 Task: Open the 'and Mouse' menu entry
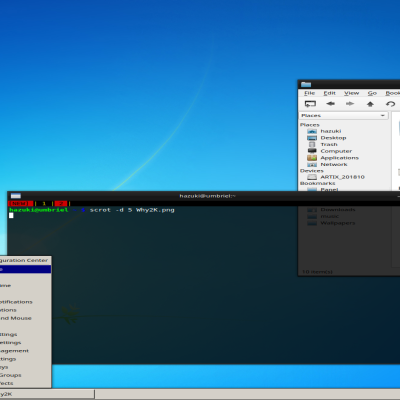point(25,318)
